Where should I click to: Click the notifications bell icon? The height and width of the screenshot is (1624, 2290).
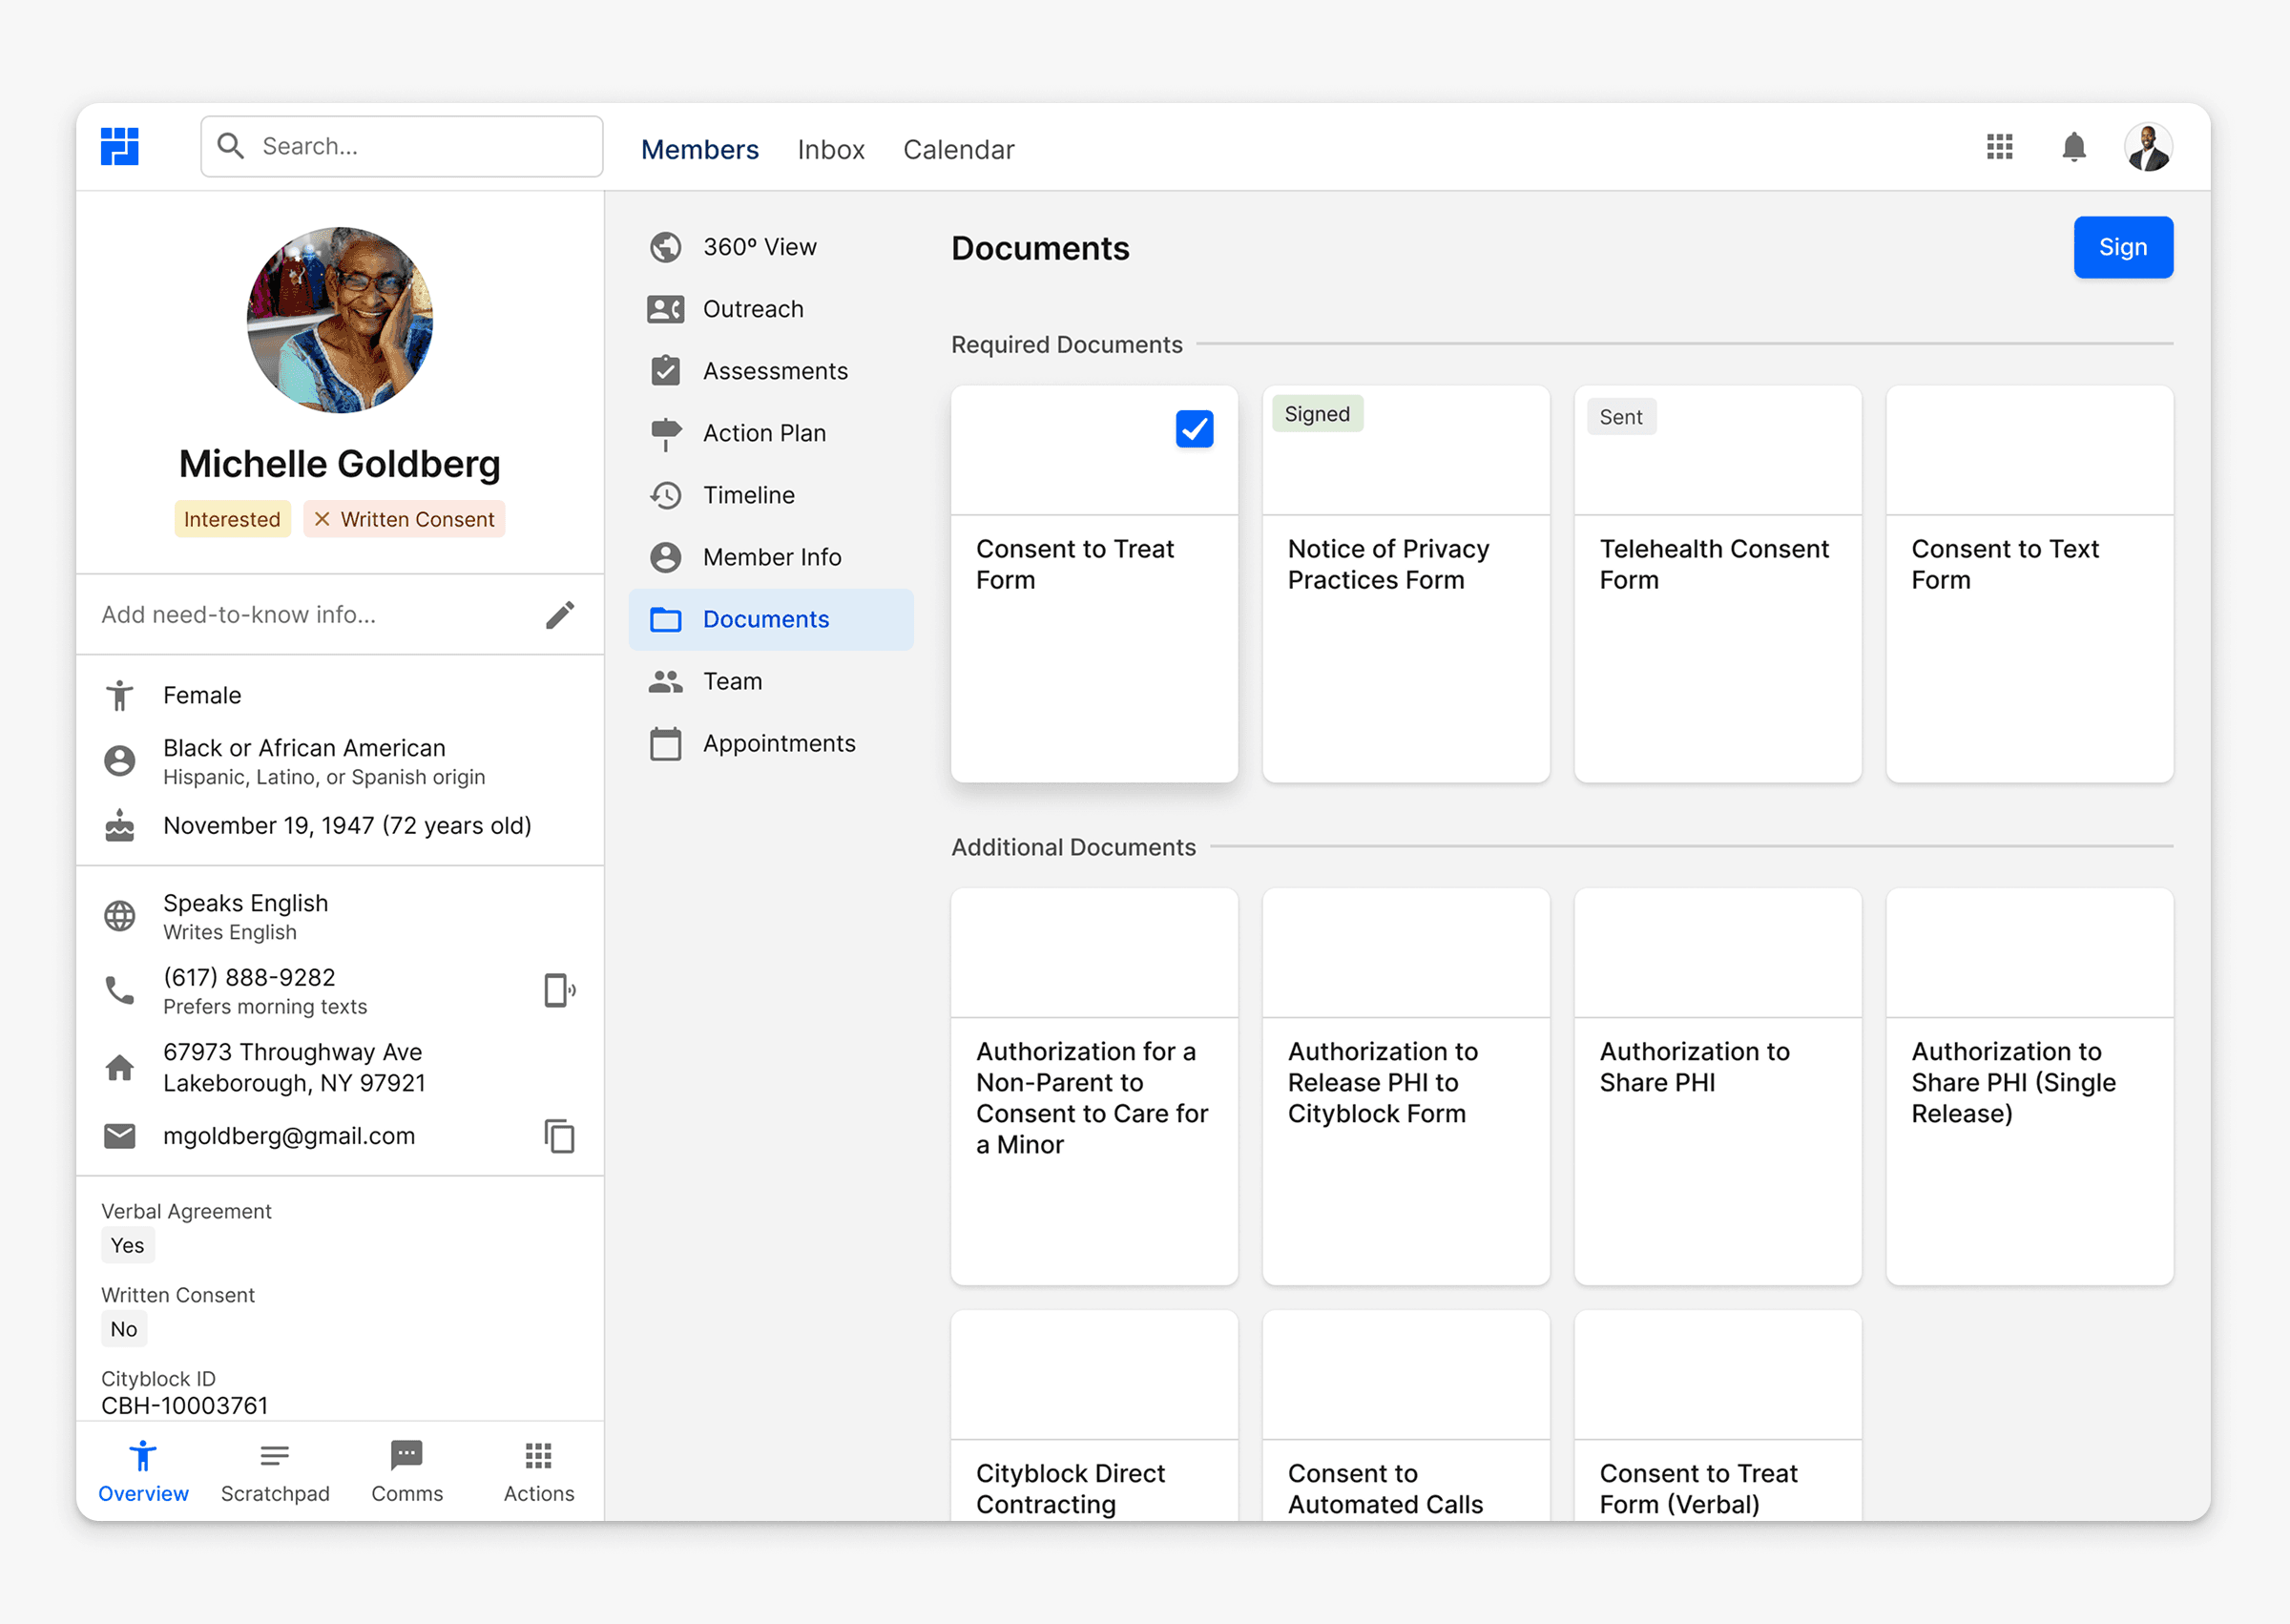pyautogui.click(x=2073, y=148)
